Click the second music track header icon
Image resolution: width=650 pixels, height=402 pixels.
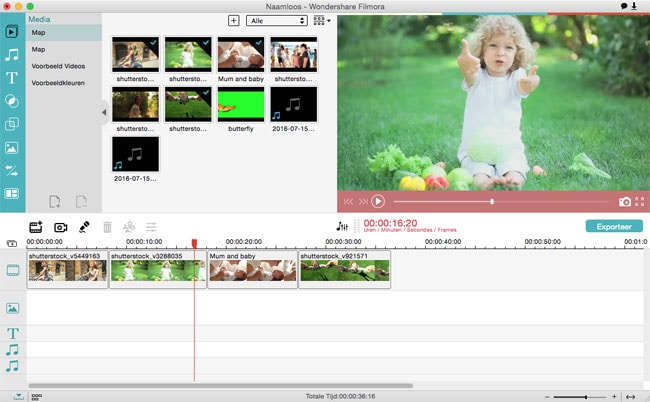tap(12, 366)
